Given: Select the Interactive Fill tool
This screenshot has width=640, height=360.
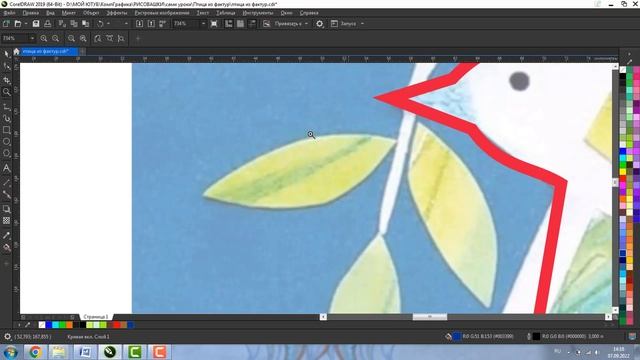Looking at the screenshot, I should click(x=7, y=247).
